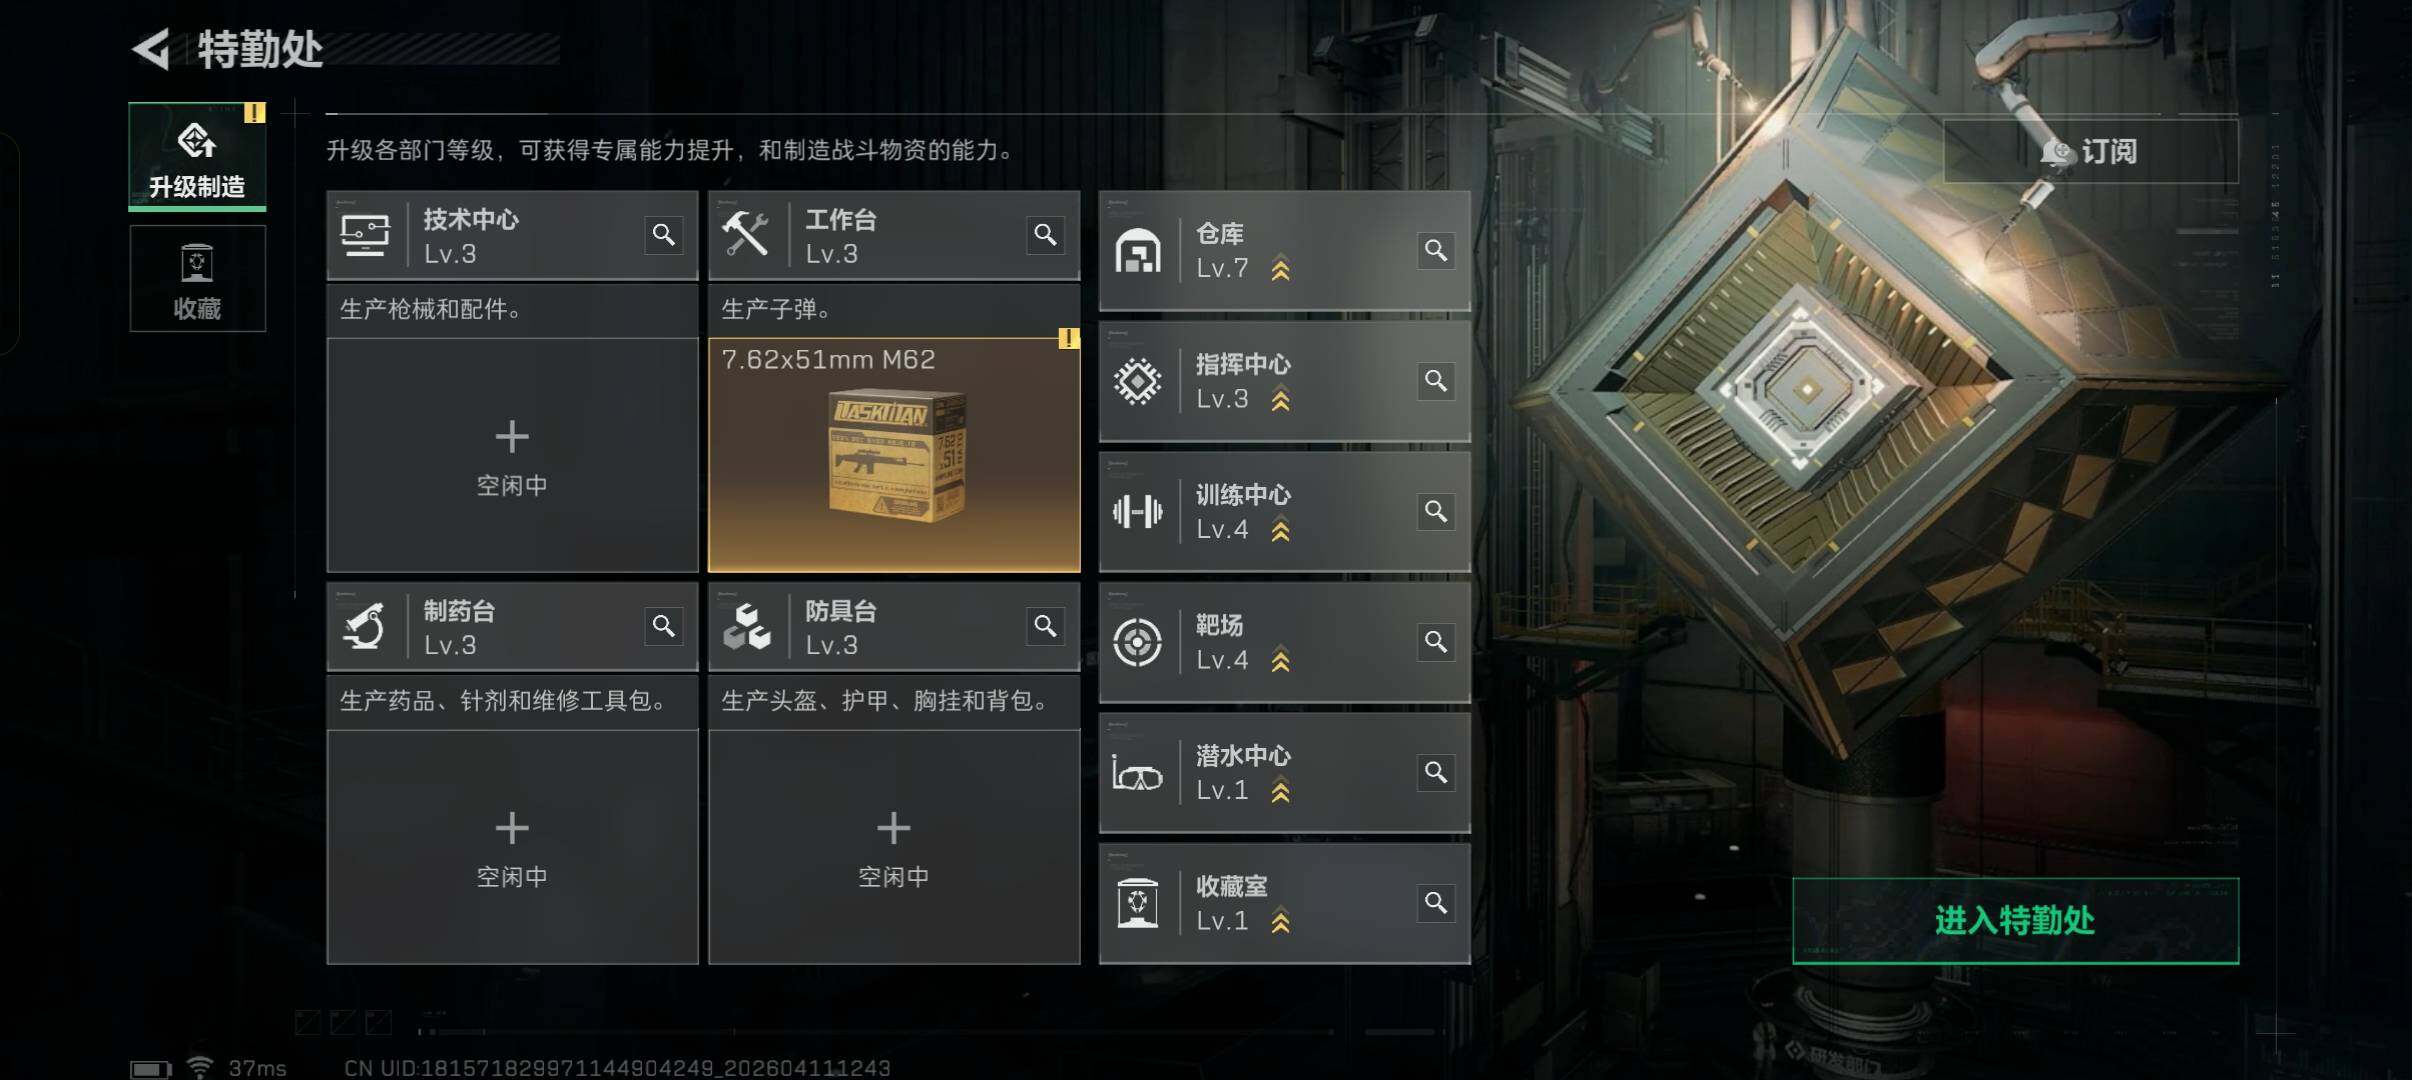Add production in idle 制药台 slot
The height and width of the screenshot is (1080, 2412).
point(512,847)
